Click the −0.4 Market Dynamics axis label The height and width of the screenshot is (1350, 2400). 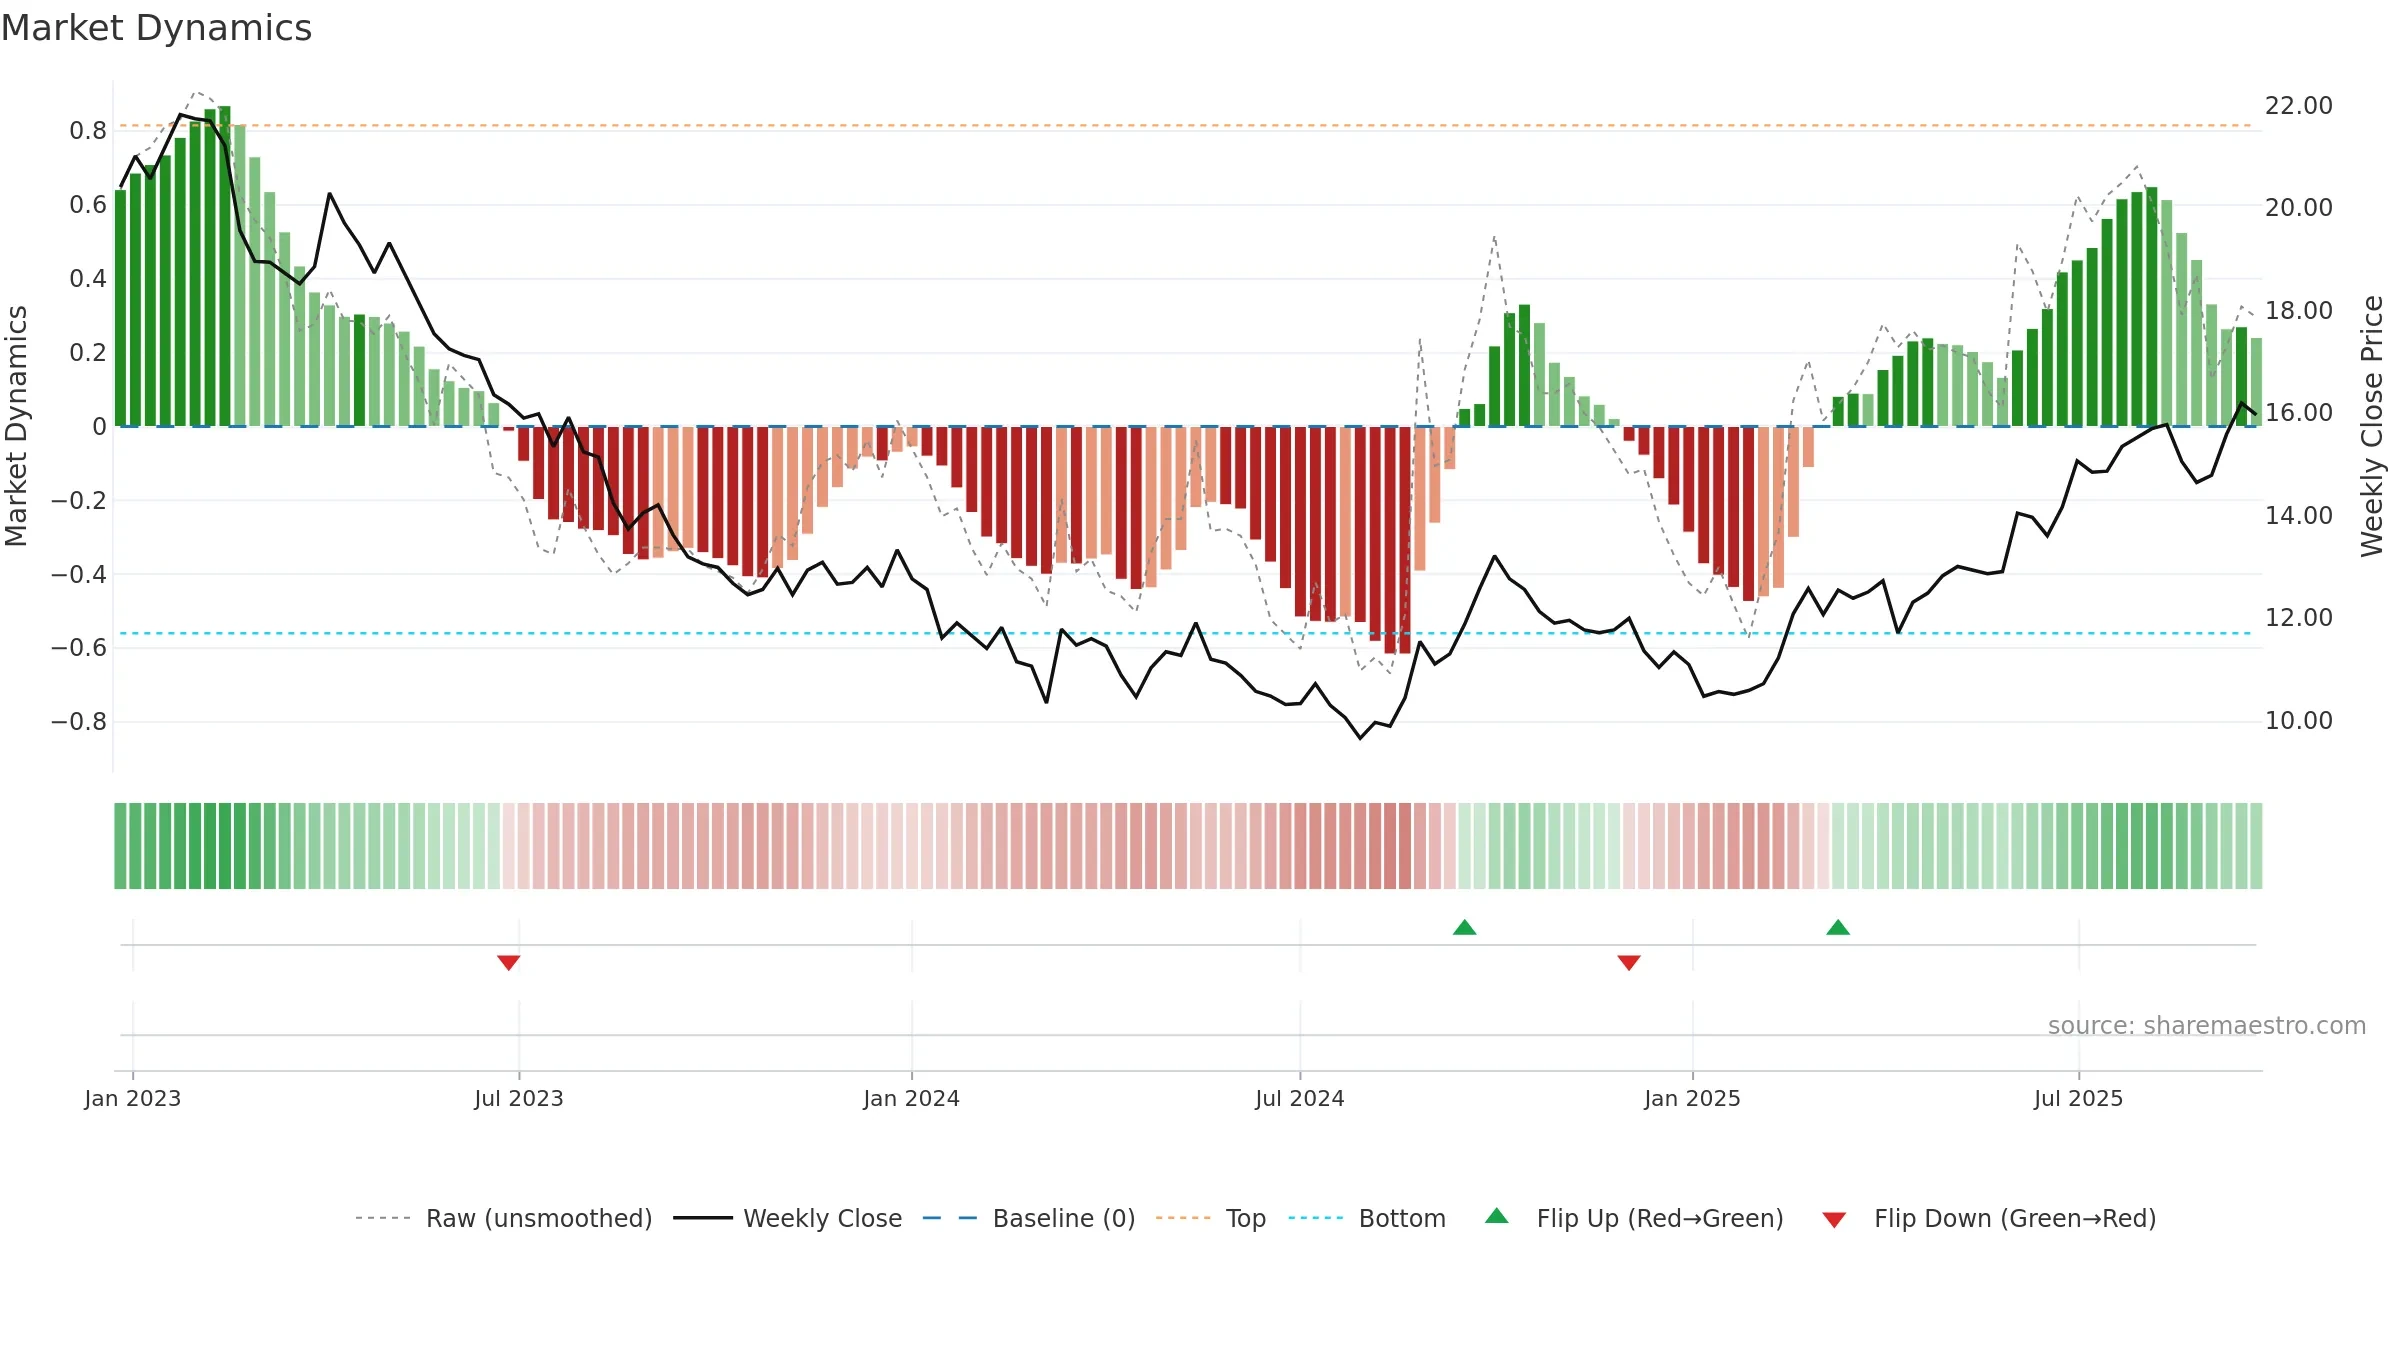78,574
